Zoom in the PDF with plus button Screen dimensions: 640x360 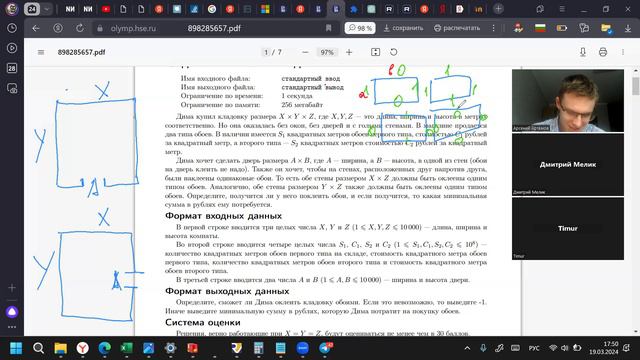349,52
